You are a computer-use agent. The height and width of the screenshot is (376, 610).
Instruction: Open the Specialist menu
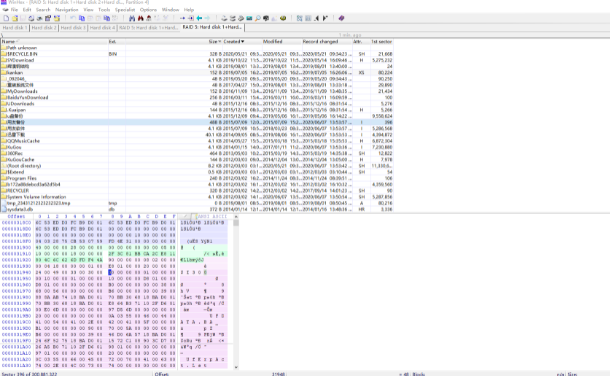pyautogui.click(x=125, y=10)
